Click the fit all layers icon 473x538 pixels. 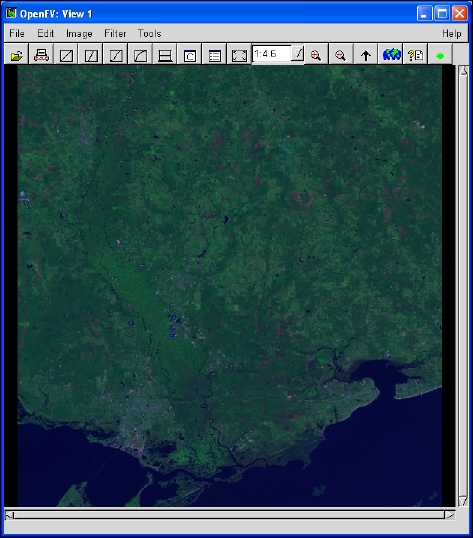[x=239, y=55]
